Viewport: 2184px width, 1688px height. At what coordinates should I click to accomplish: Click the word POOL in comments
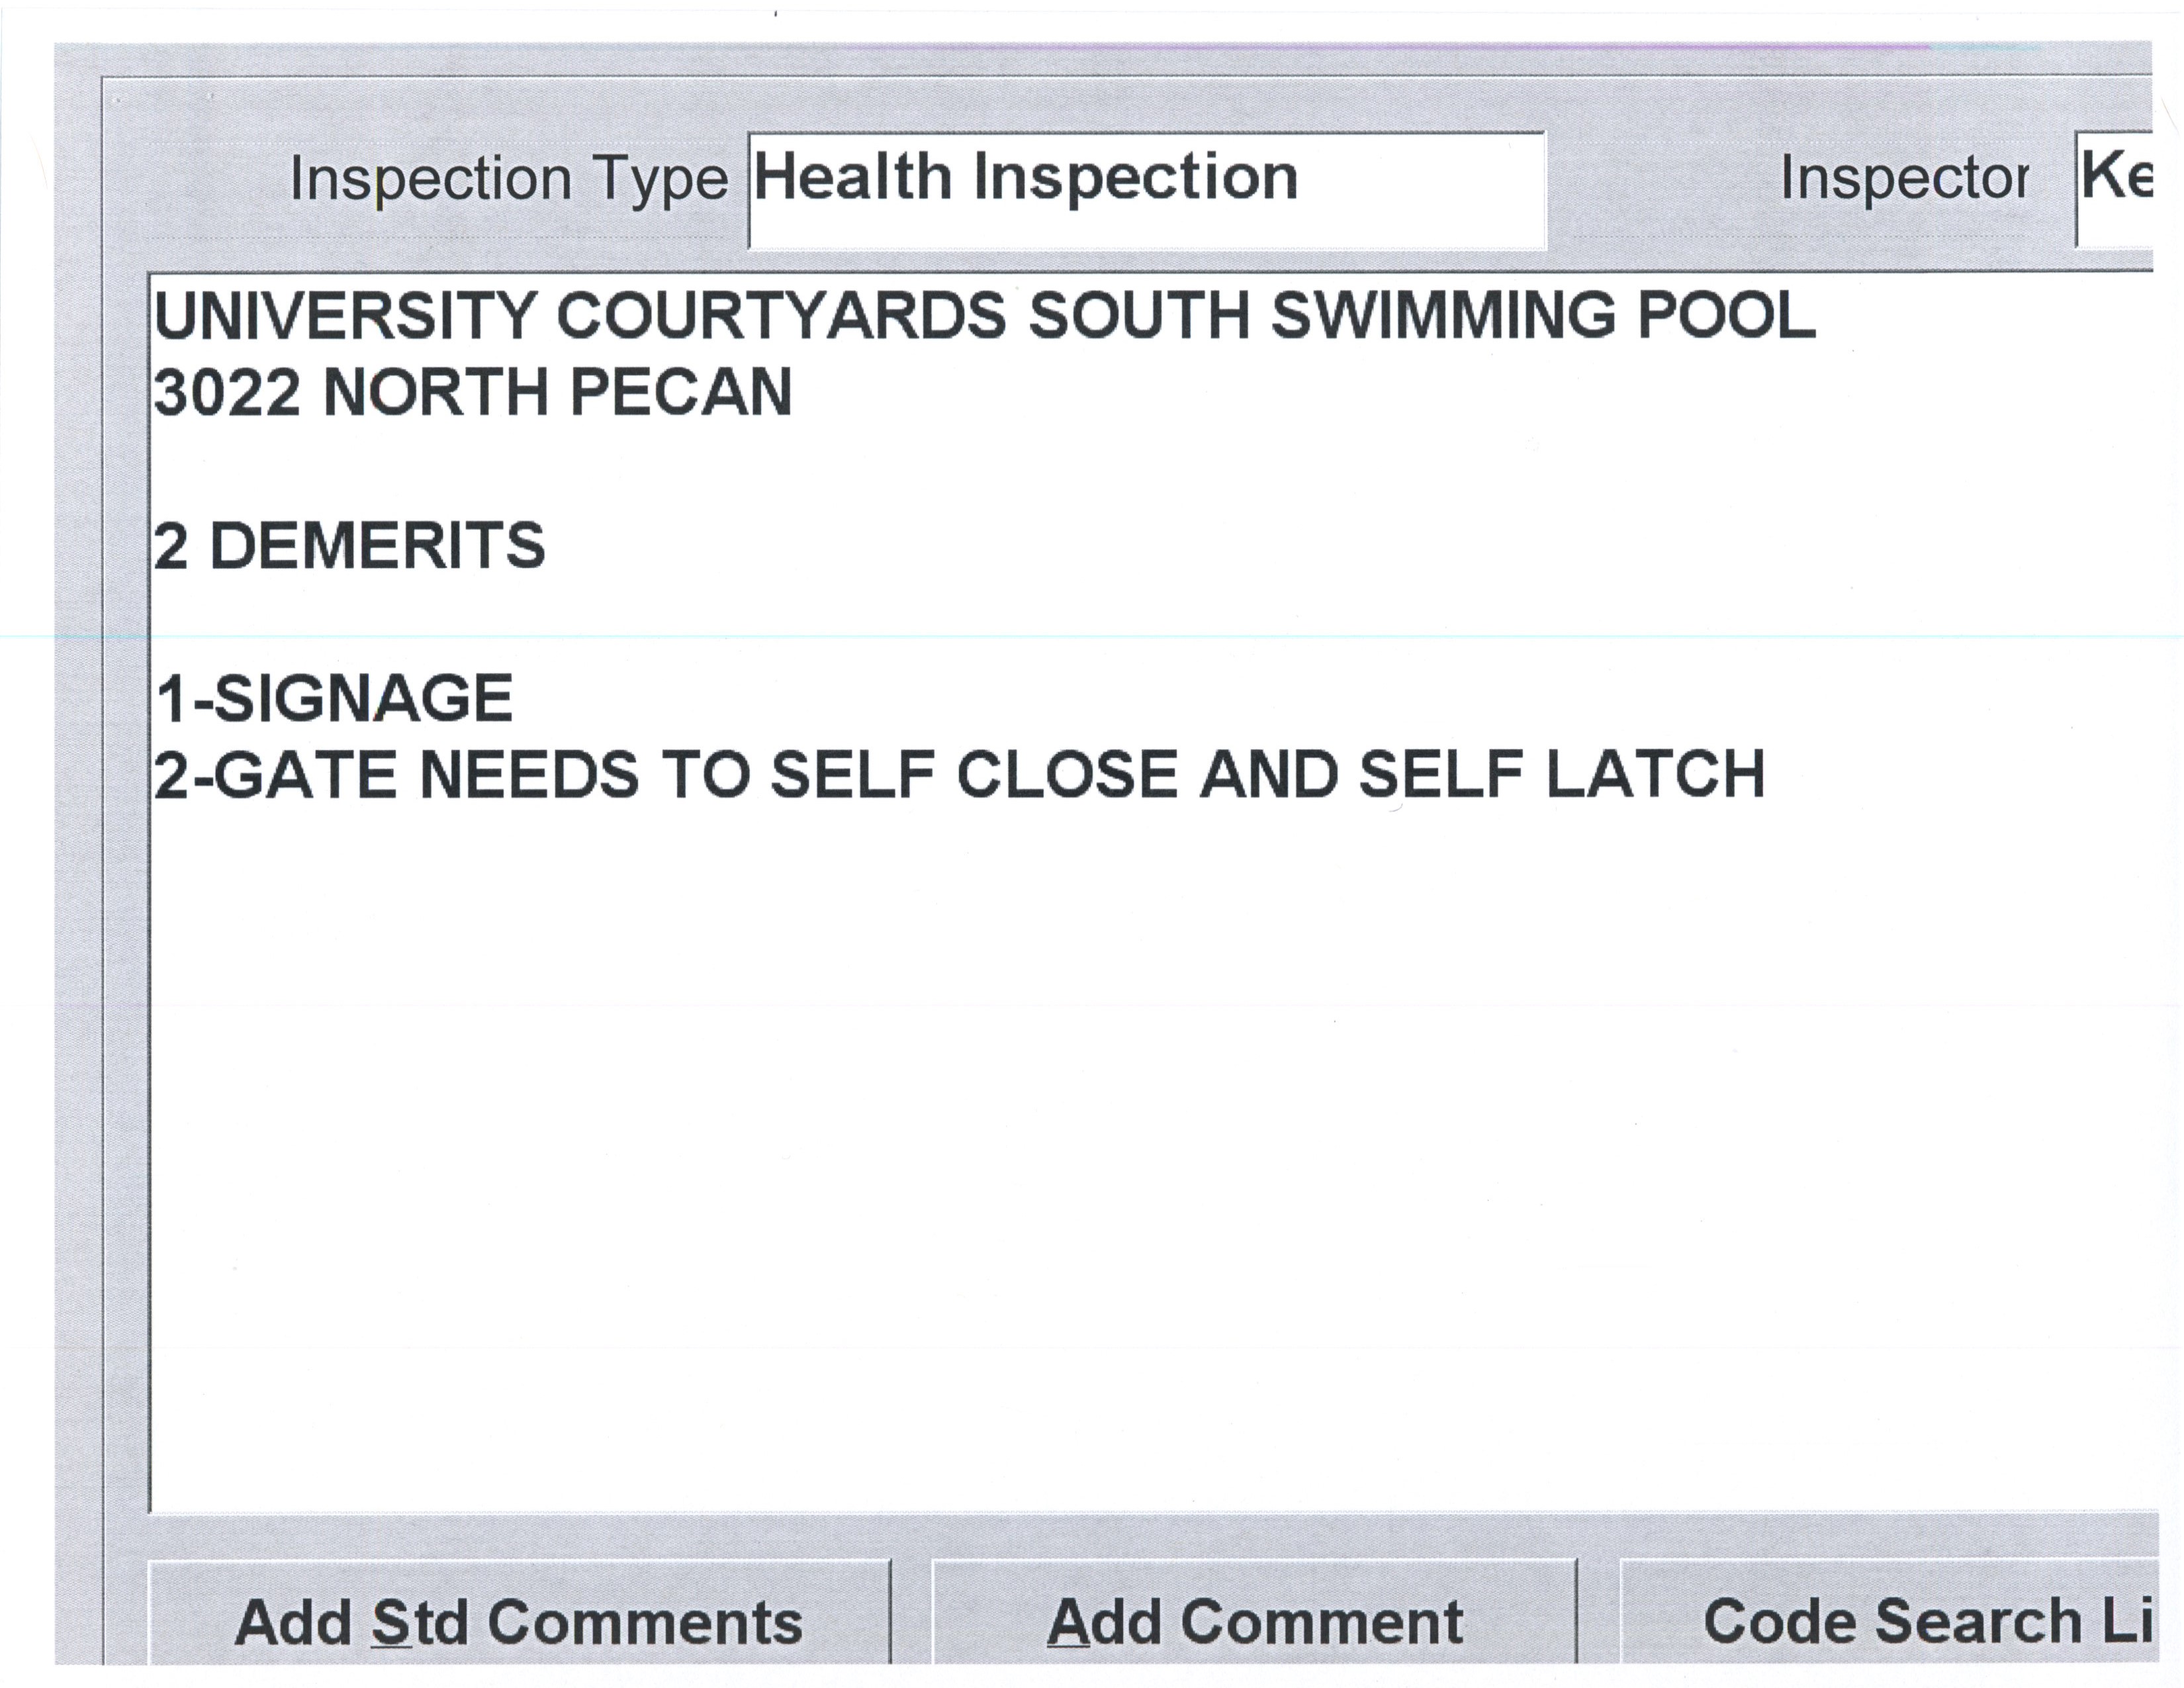coord(1725,316)
